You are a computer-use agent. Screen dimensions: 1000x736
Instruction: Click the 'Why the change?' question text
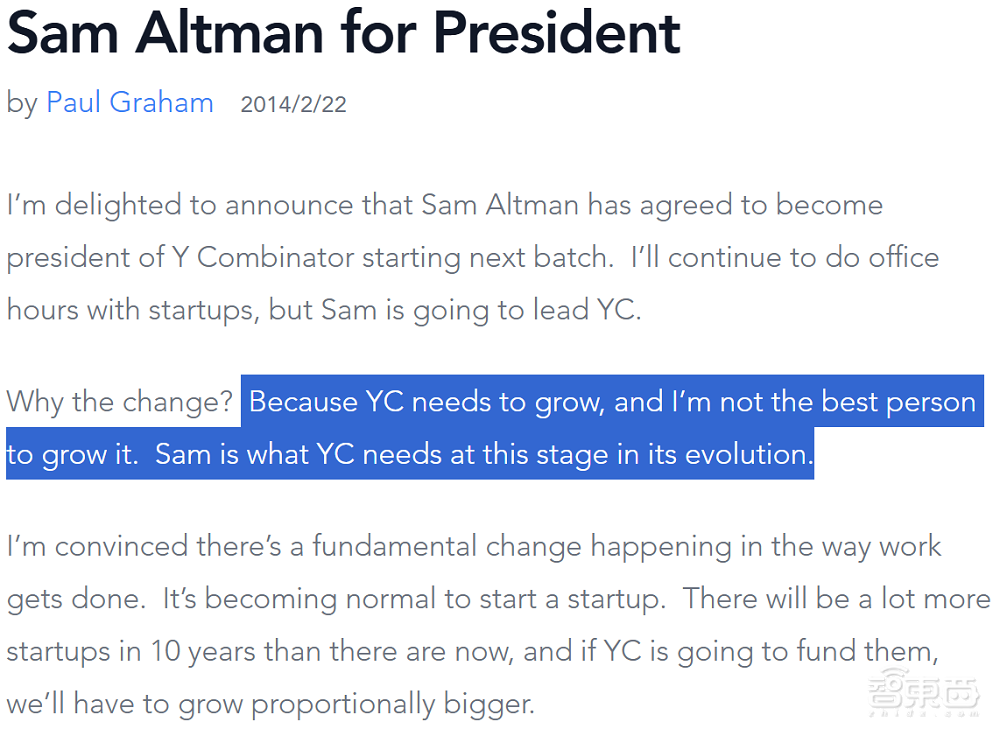(x=120, y=402)
